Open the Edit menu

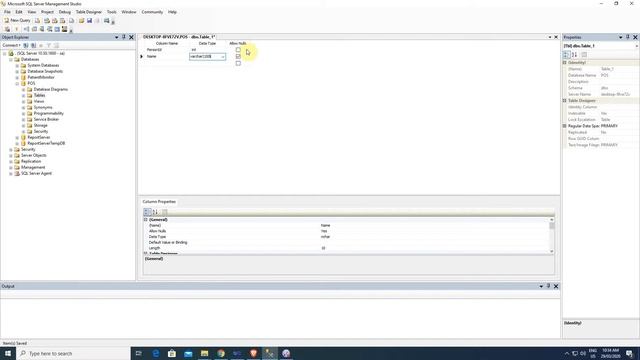coord(19,12)
